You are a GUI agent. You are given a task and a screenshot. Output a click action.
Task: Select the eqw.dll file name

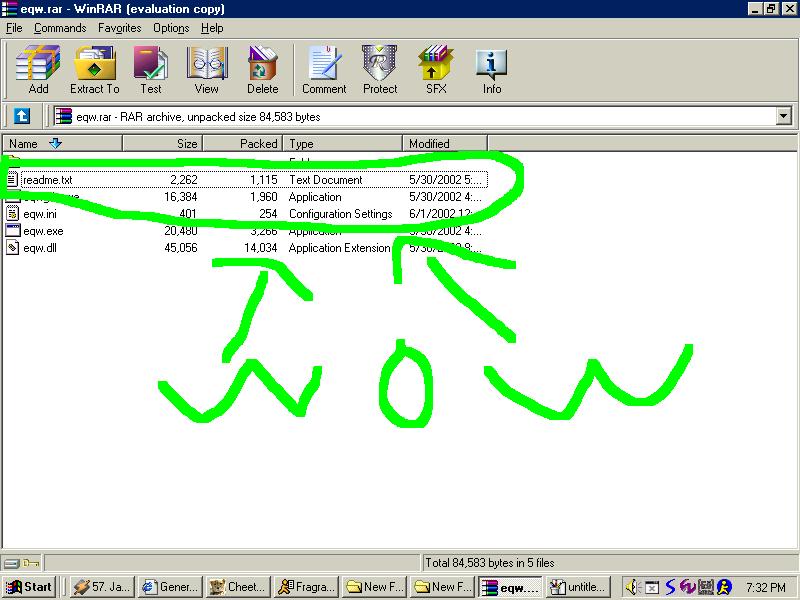(x=40, y=248)
